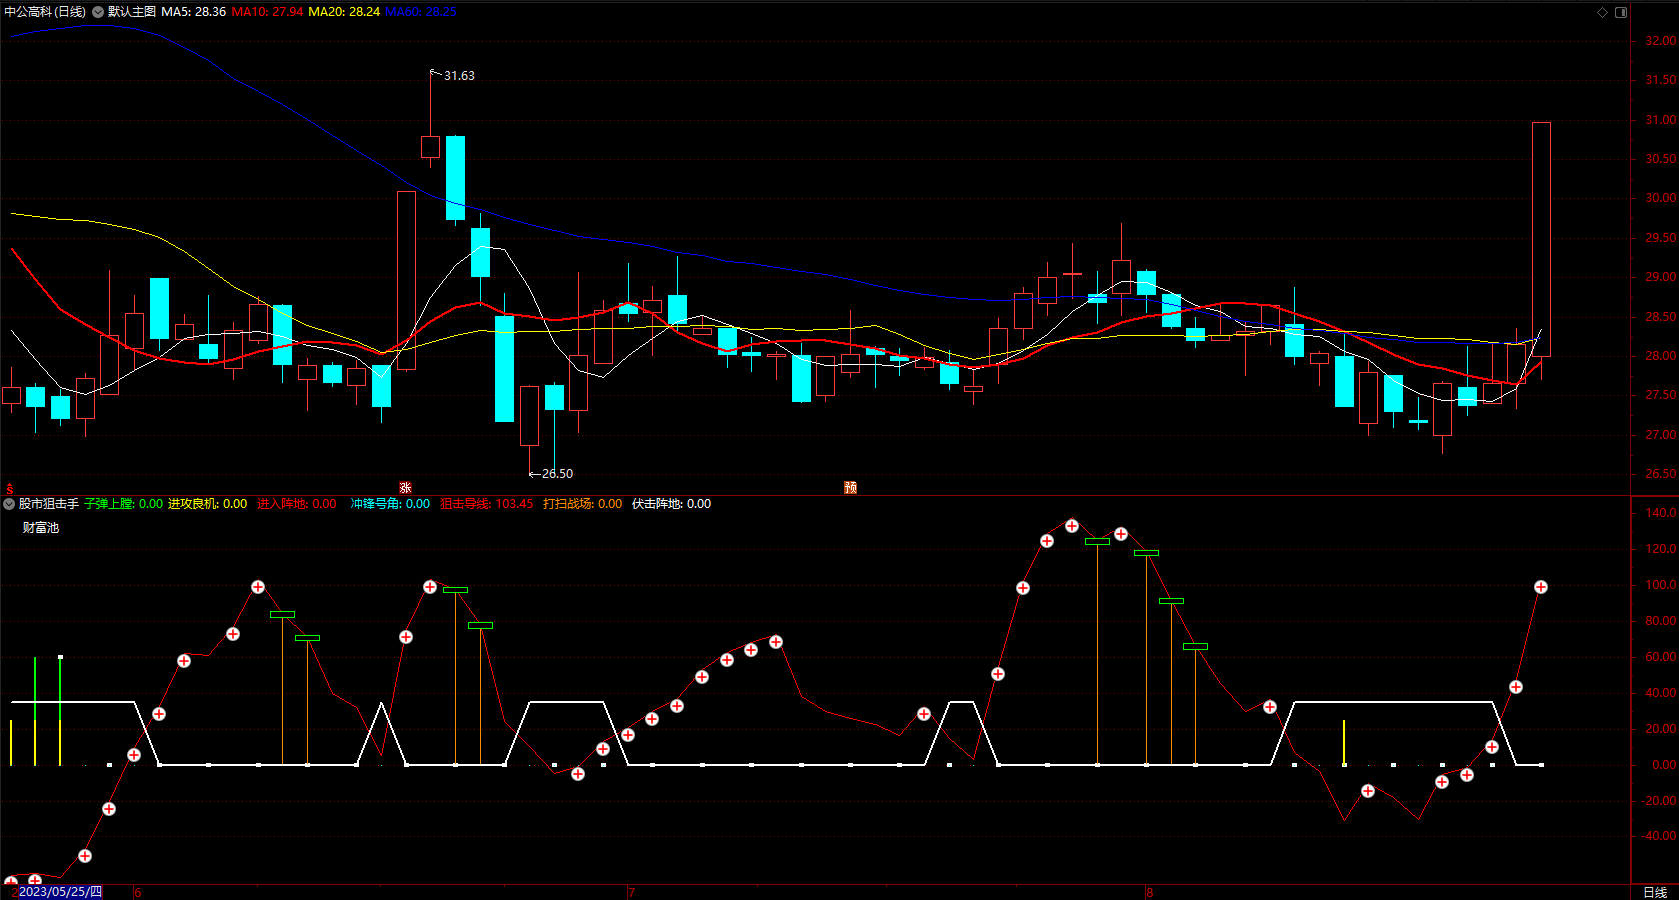Jump to month 7 on time axis

pyautogui.click(x=631, y=893)
